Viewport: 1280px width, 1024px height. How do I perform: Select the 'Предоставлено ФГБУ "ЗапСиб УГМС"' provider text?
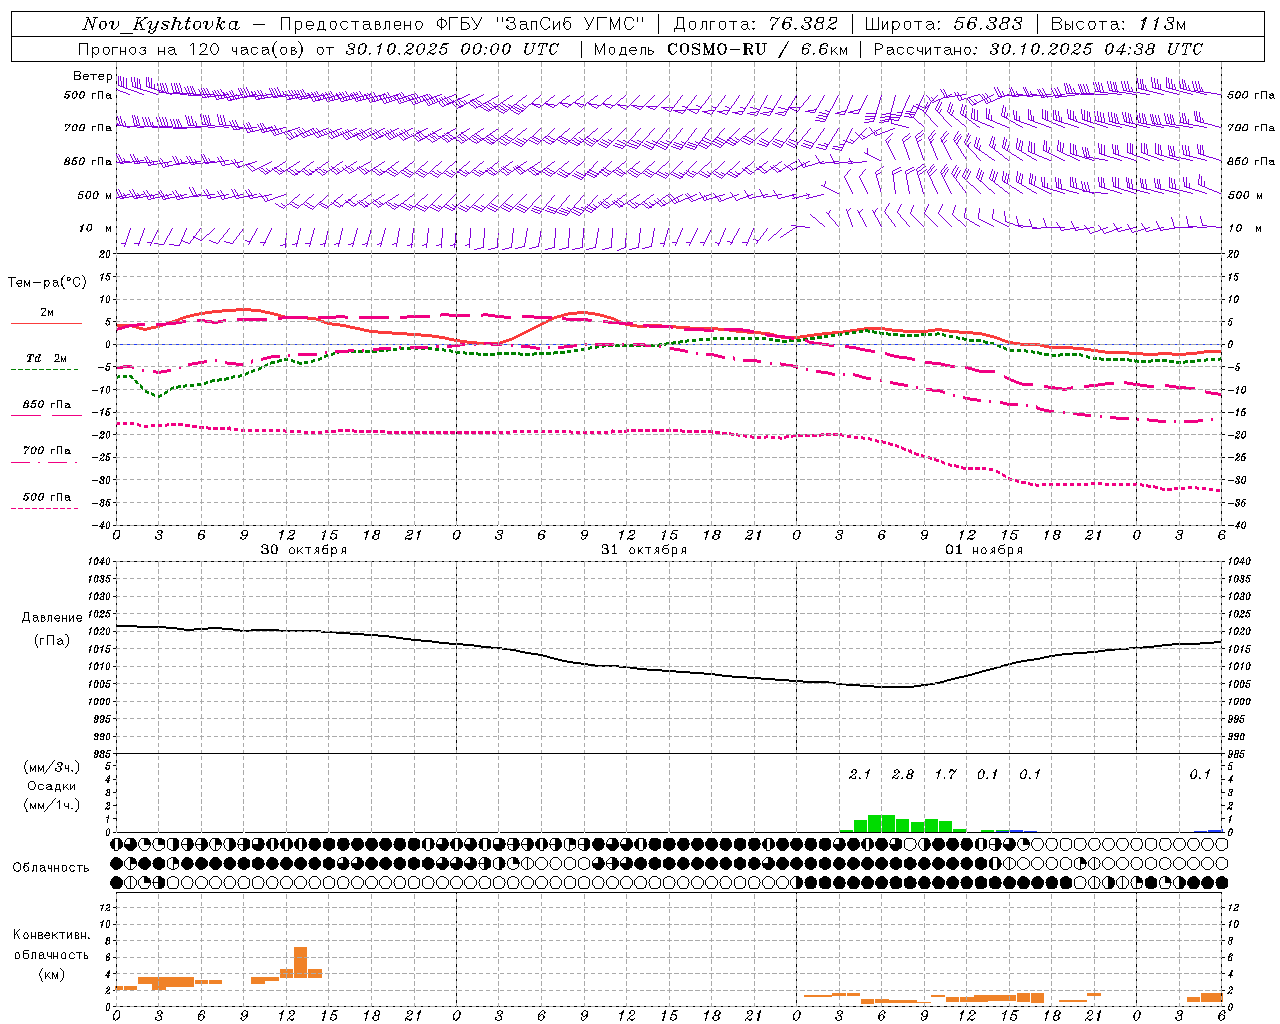point(463,24)
